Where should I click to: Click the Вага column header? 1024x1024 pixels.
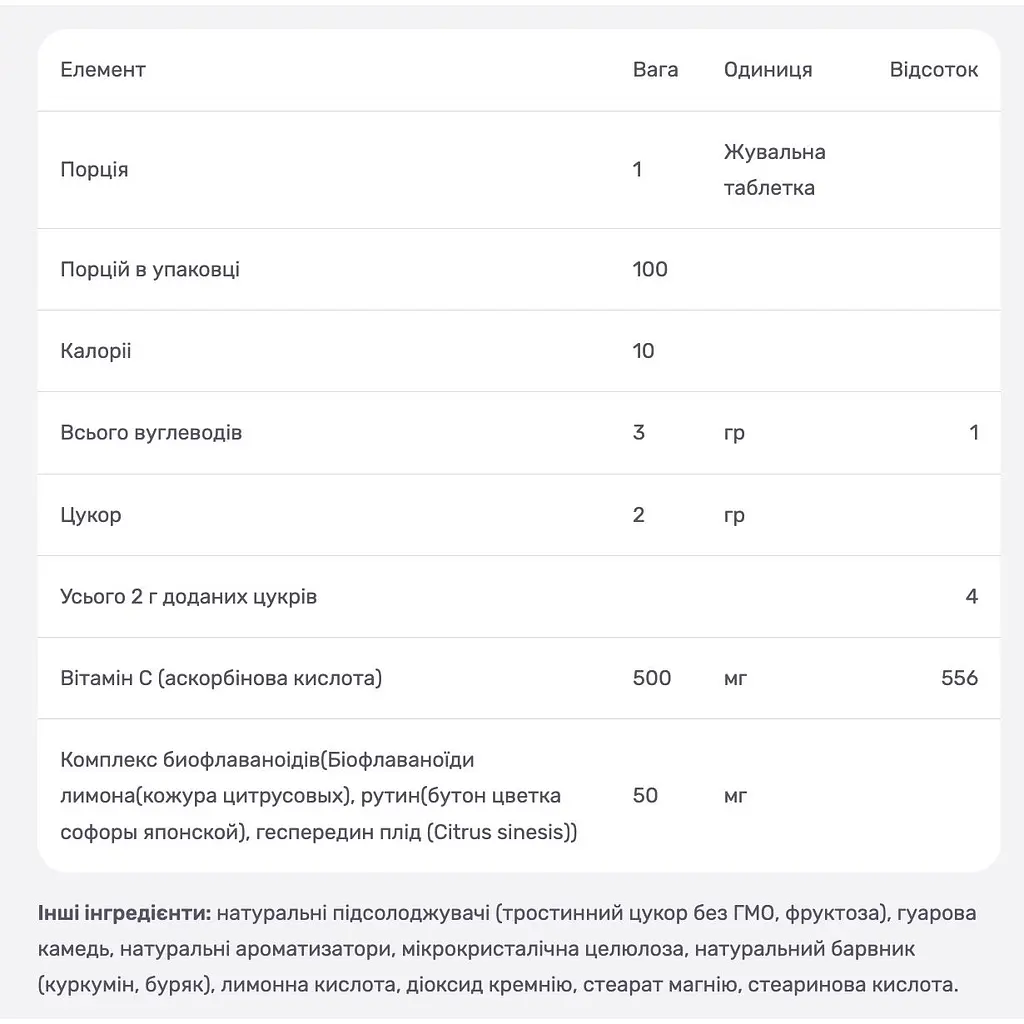(x=655, y=70)
